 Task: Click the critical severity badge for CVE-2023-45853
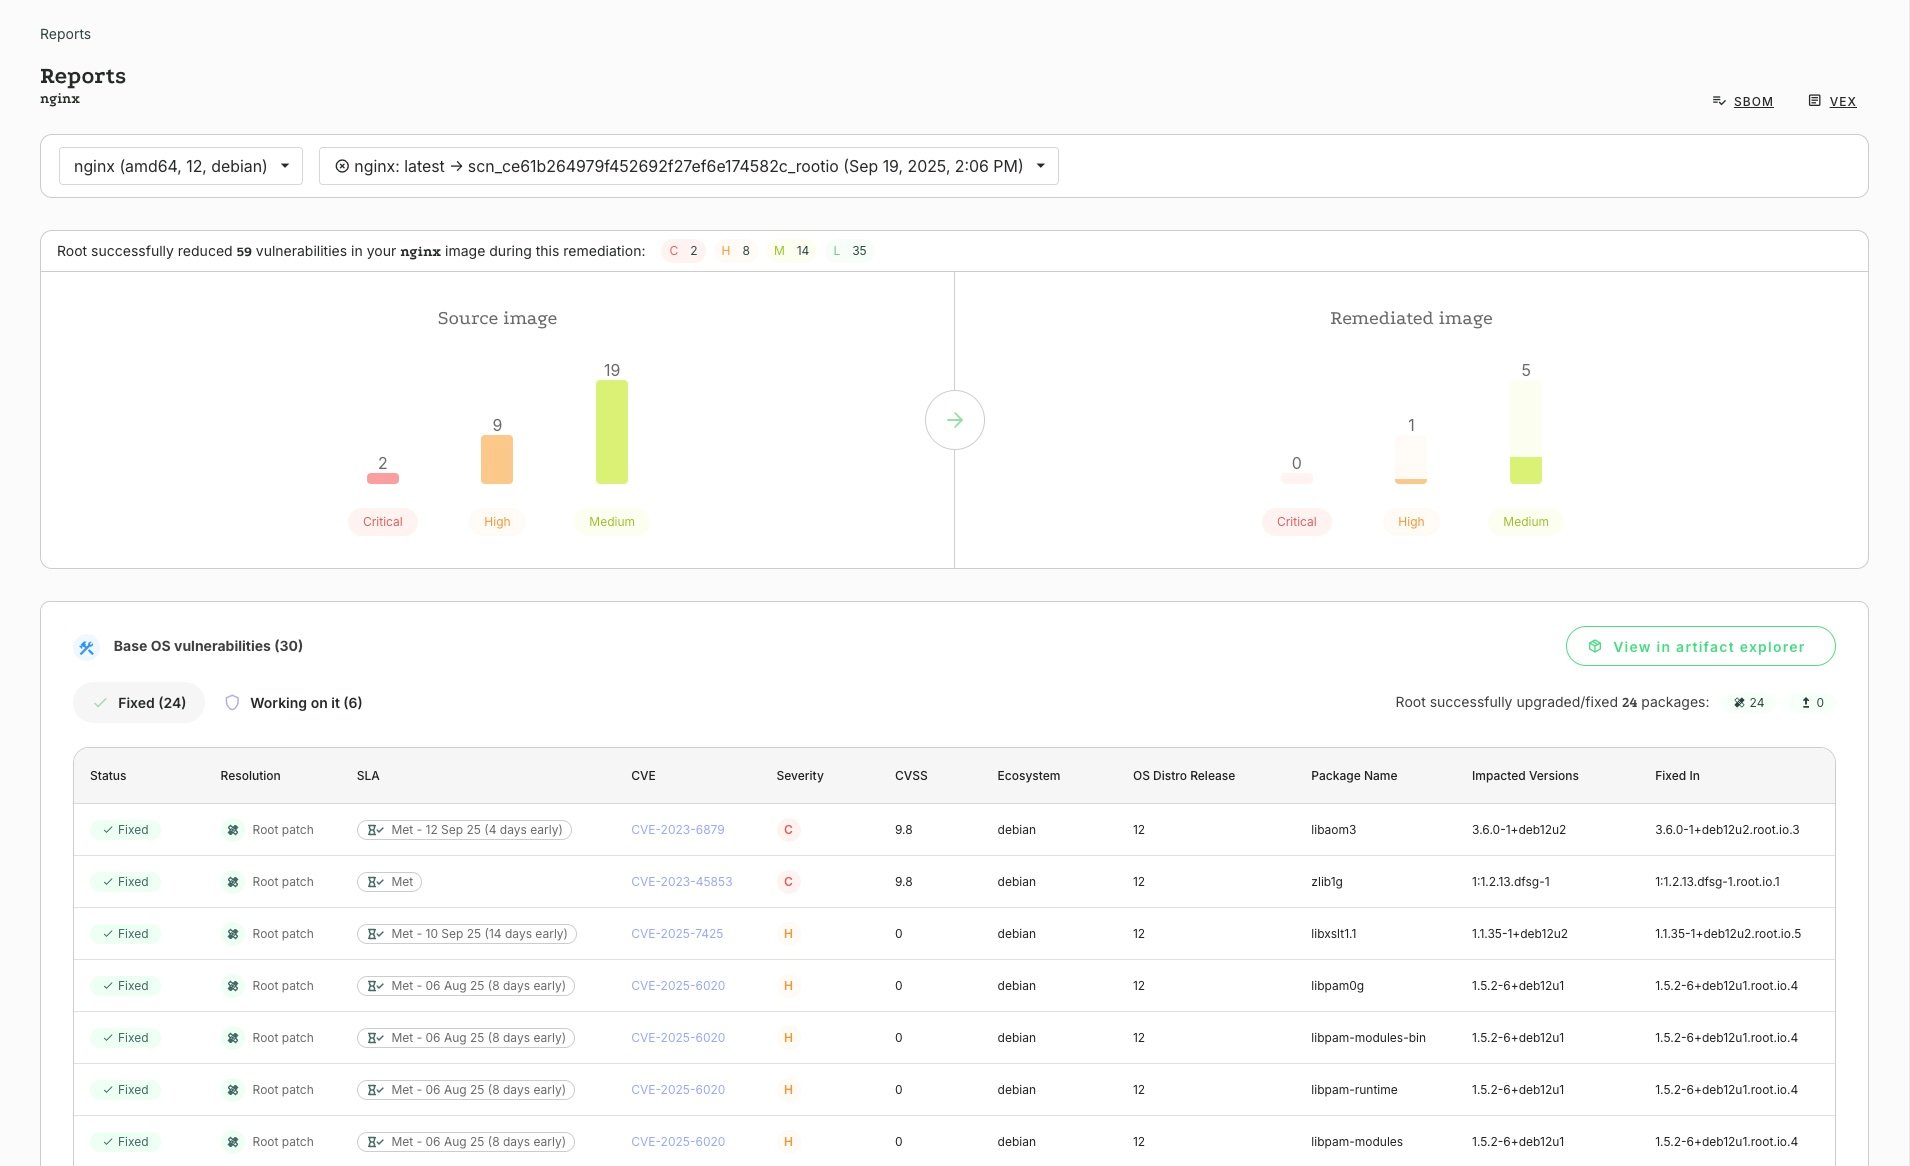click(788, 882)
